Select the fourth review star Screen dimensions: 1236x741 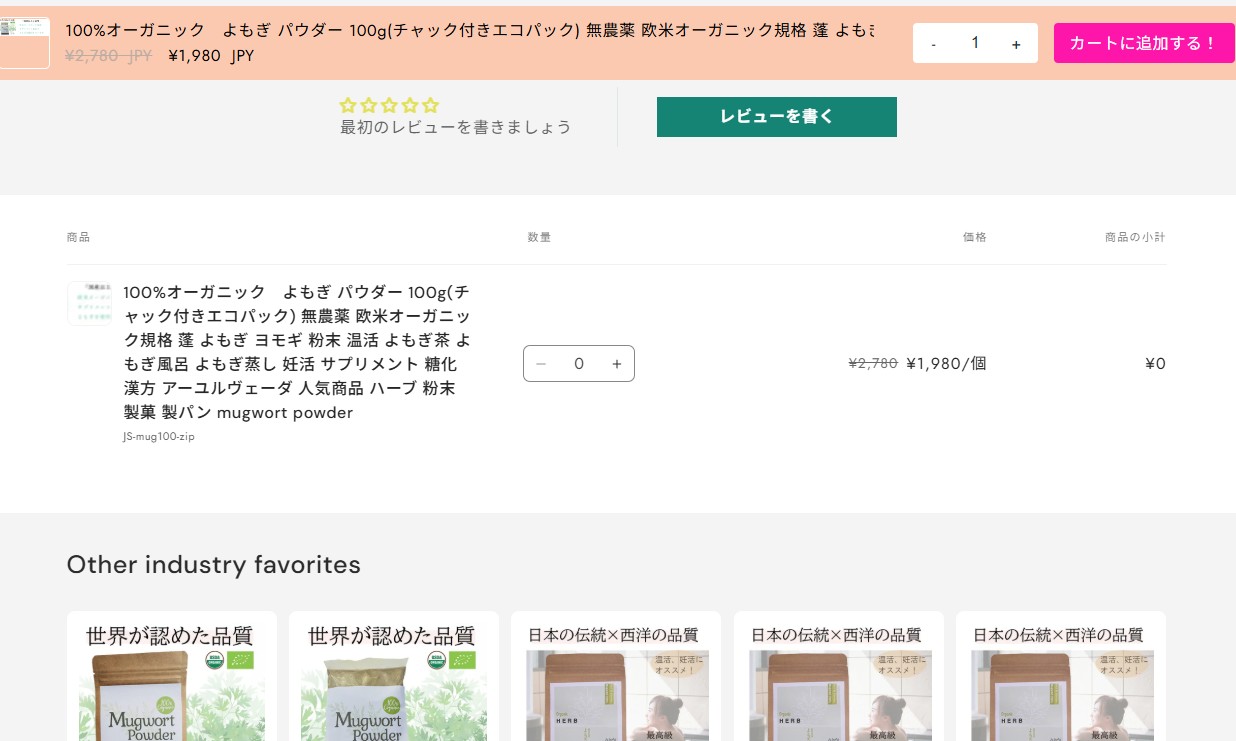click(x=409, y=105)
